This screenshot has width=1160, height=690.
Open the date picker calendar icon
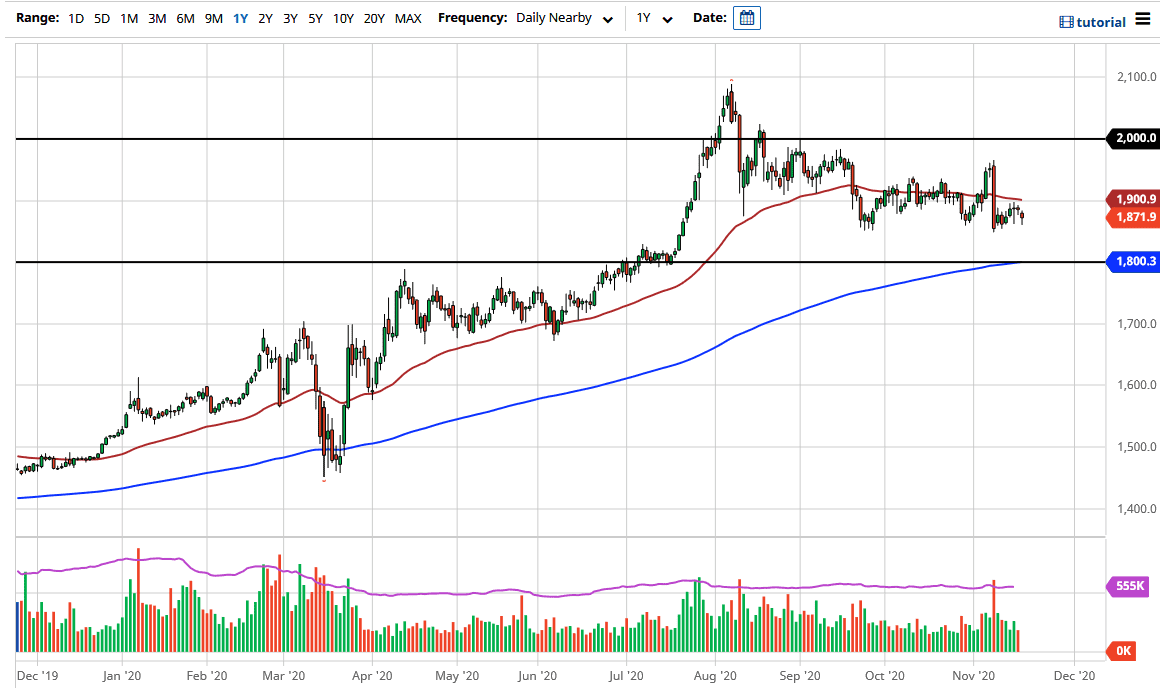pyautogui.click(x=746, y=18)
